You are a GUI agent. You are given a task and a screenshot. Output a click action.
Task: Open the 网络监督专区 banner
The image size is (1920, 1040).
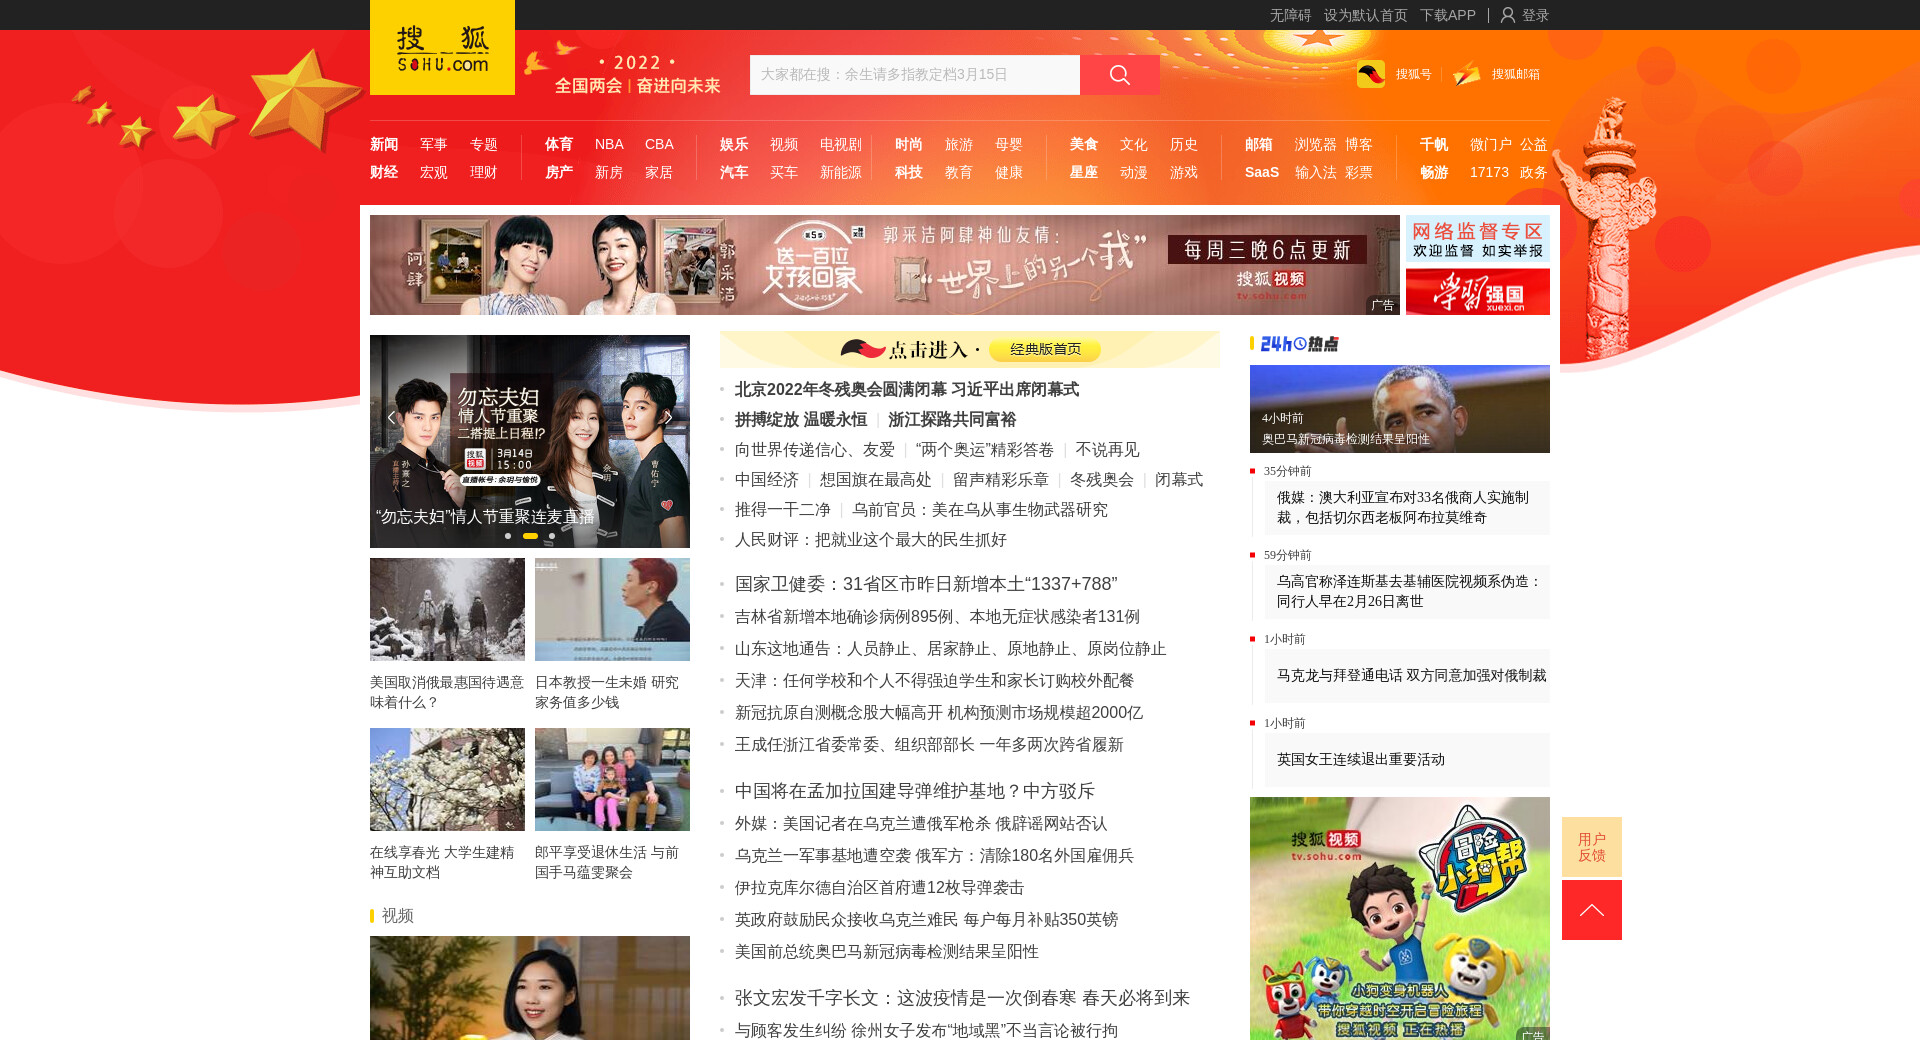click(x=1478, y=239)
